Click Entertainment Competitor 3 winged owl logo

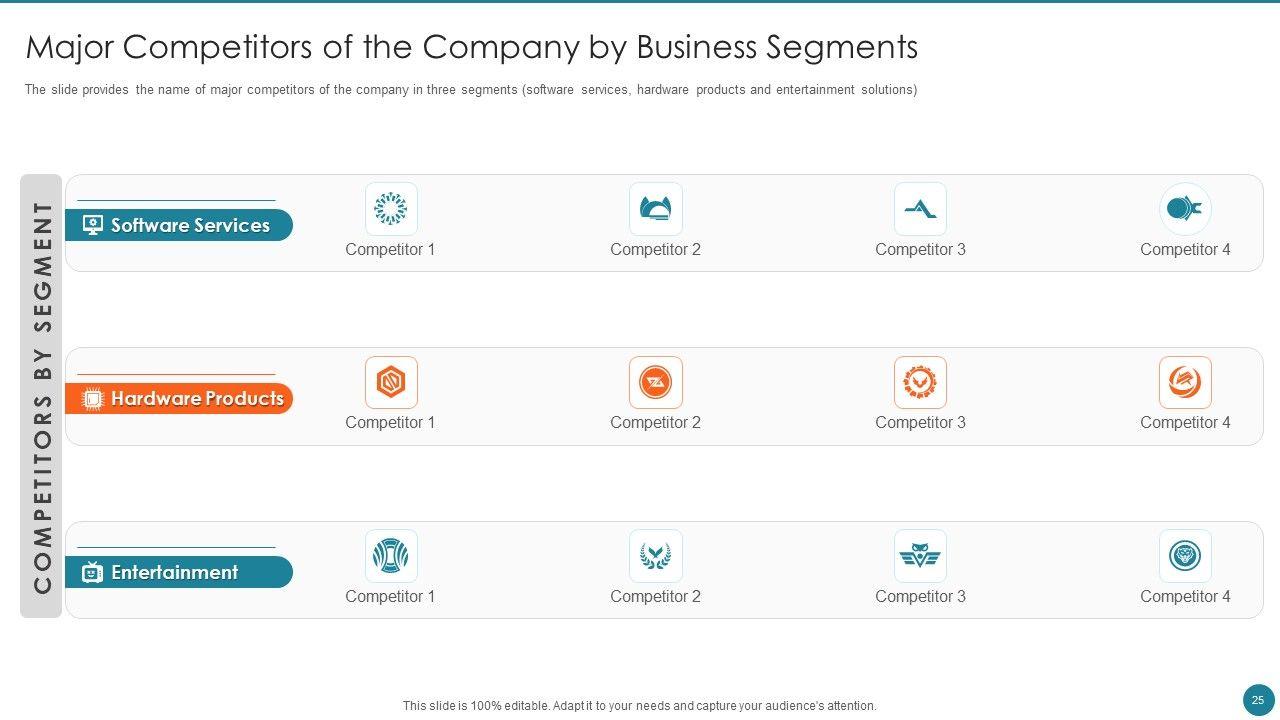click(920, 556)
